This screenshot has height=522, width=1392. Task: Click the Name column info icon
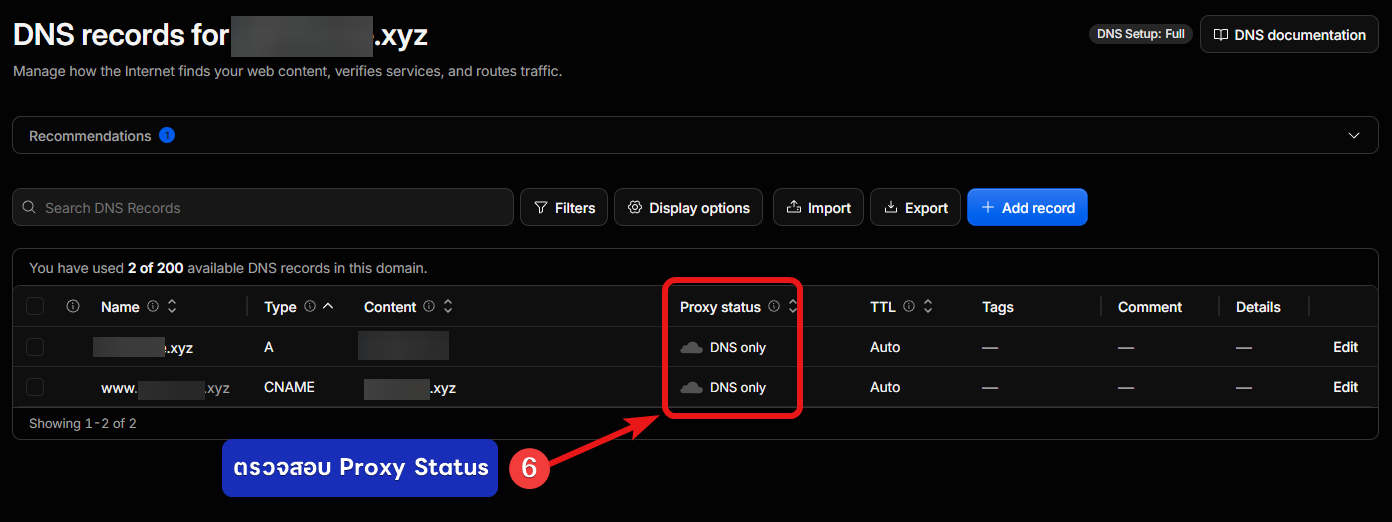(x=153, y=307)
